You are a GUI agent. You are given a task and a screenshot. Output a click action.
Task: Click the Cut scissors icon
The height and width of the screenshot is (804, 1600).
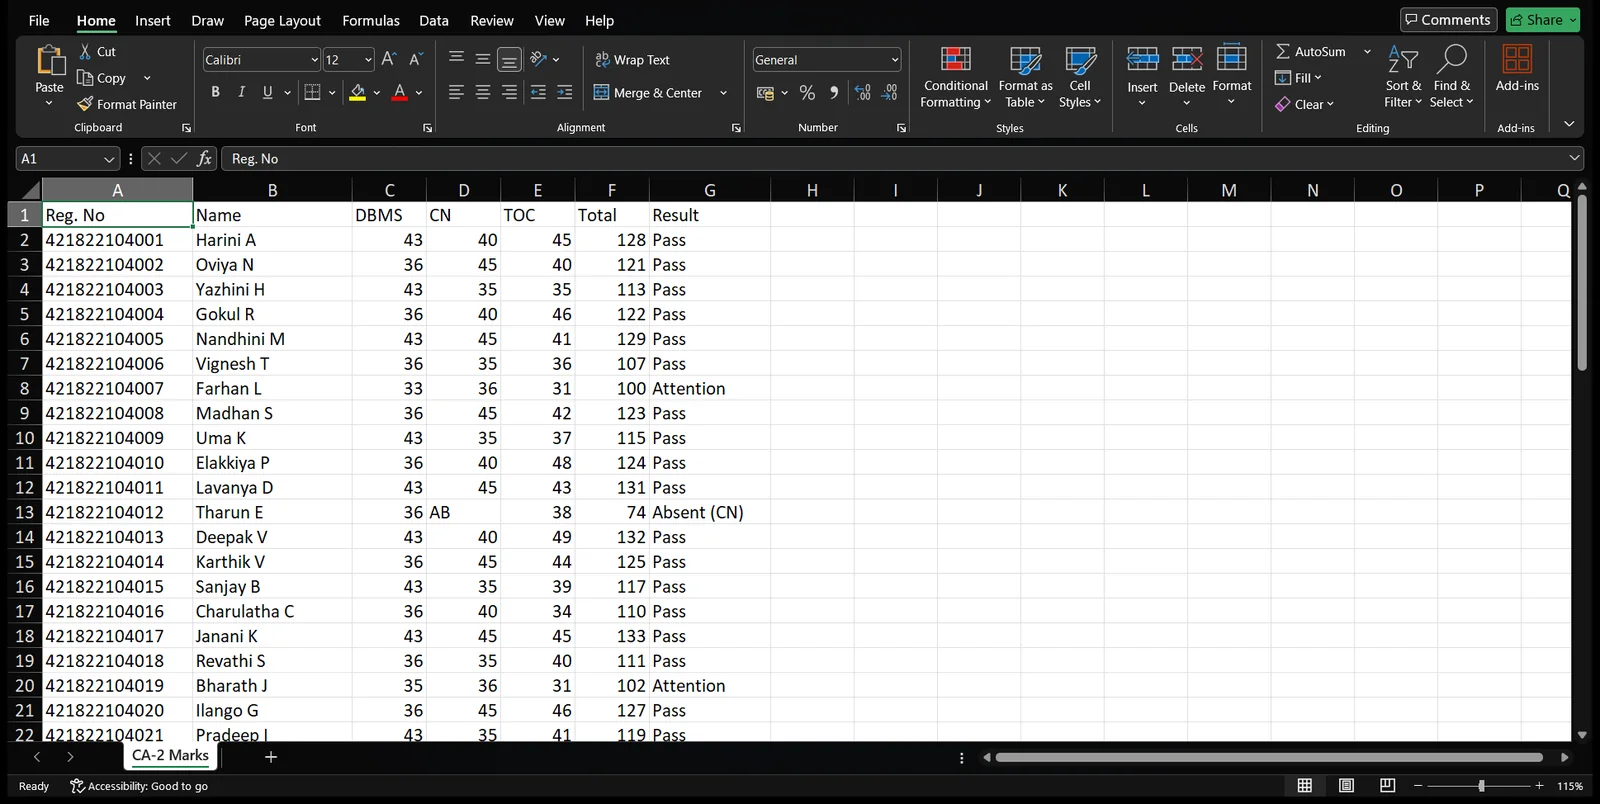point(85,51)
